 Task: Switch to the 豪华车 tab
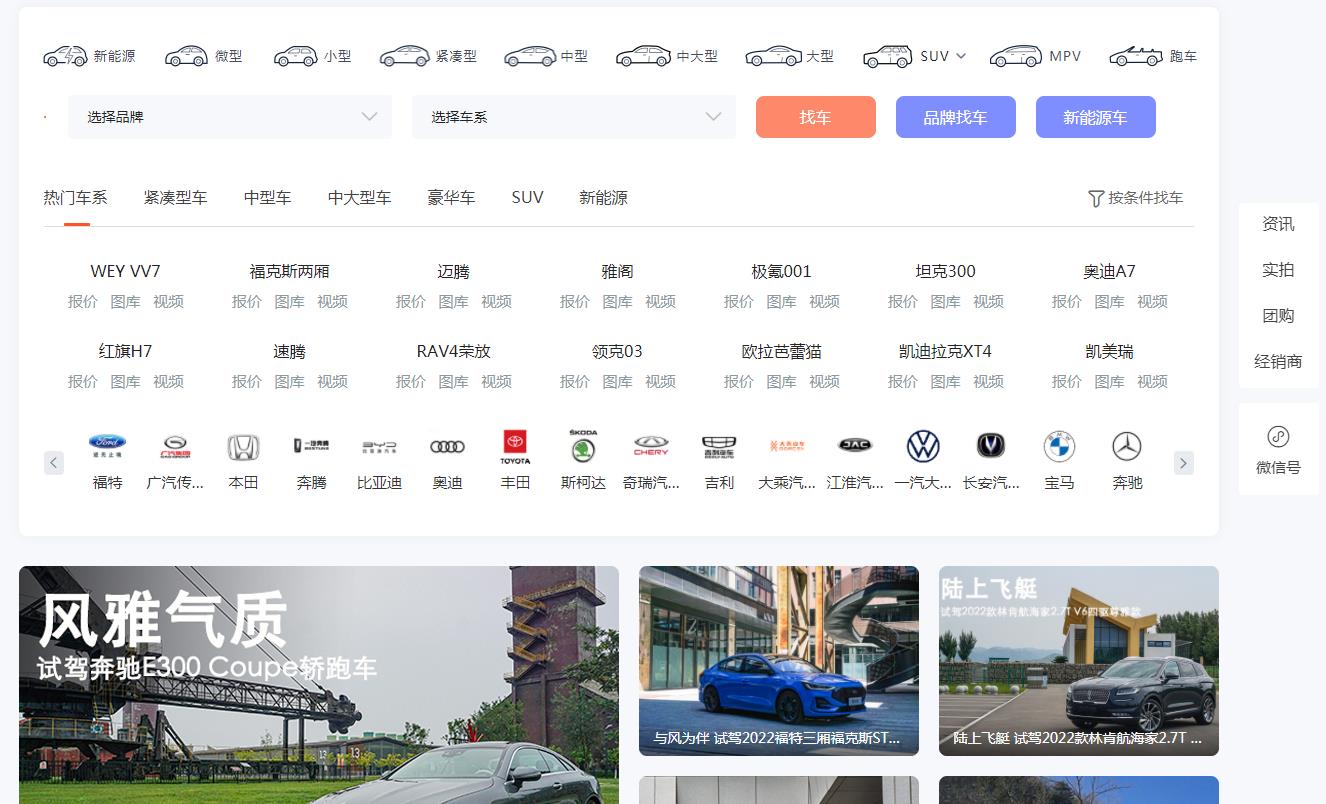pyautogui.click(x=451, y=198)
